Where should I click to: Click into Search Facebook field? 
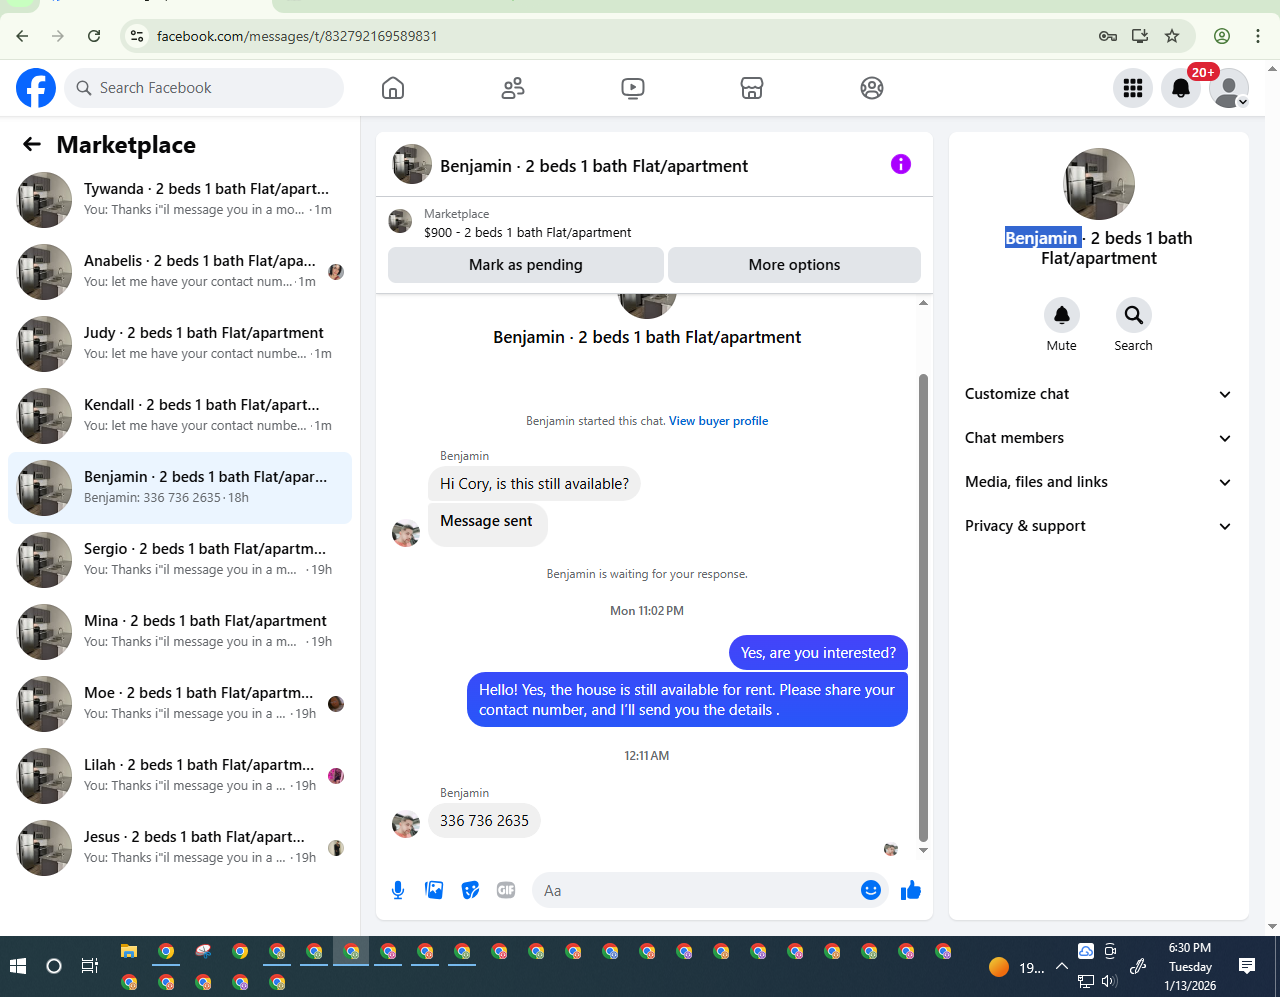pos(204,88)
